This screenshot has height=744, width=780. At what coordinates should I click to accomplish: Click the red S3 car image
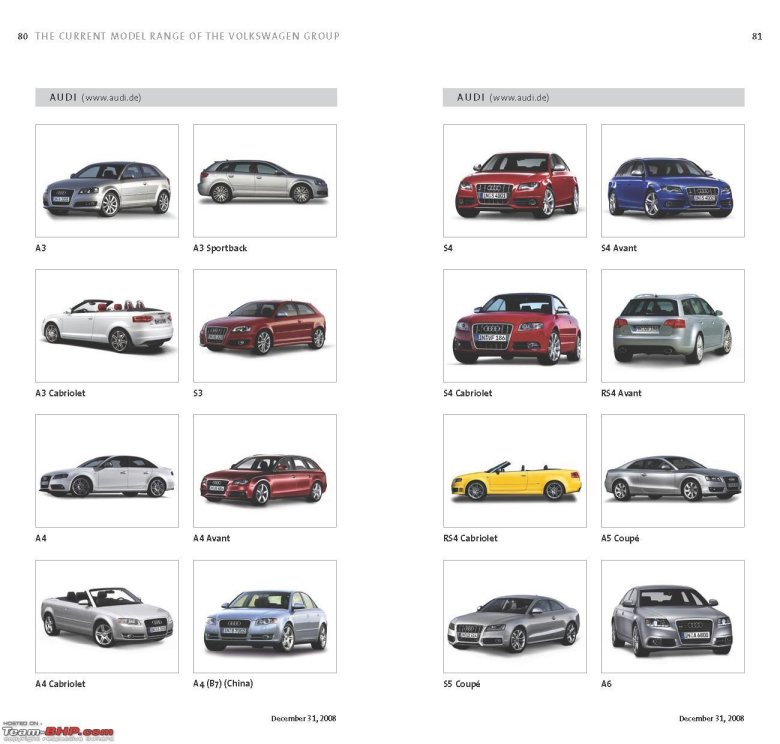point(264,326)
